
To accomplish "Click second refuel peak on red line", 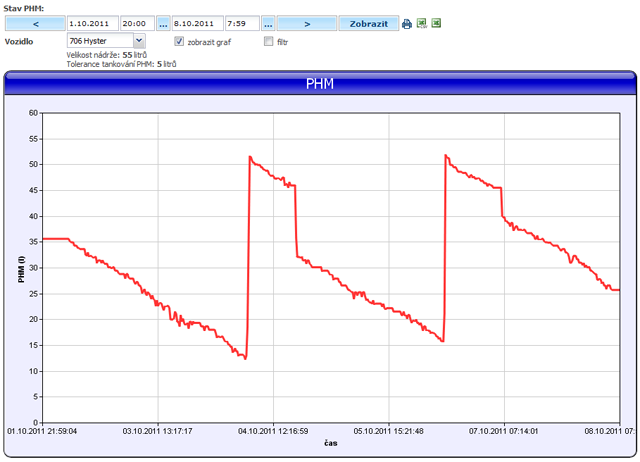I will (x=445, y=155).
